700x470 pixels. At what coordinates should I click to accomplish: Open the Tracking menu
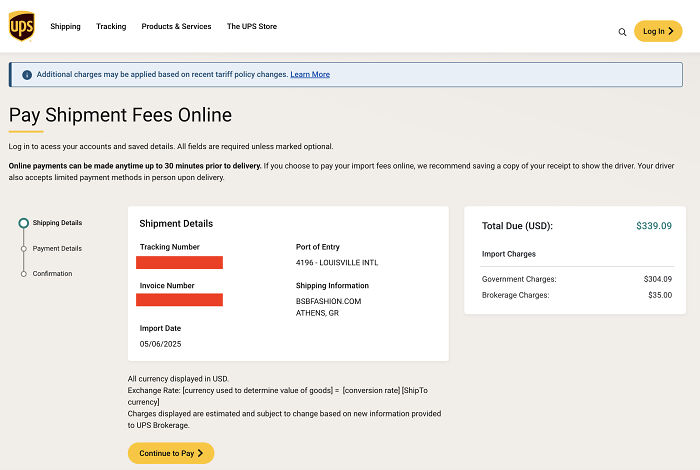(x=111, y=27)
